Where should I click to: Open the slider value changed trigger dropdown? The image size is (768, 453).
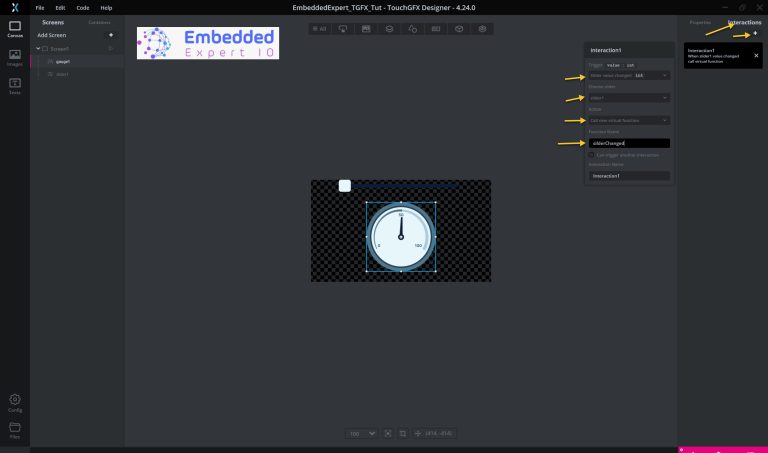click(x=629, y=75)
